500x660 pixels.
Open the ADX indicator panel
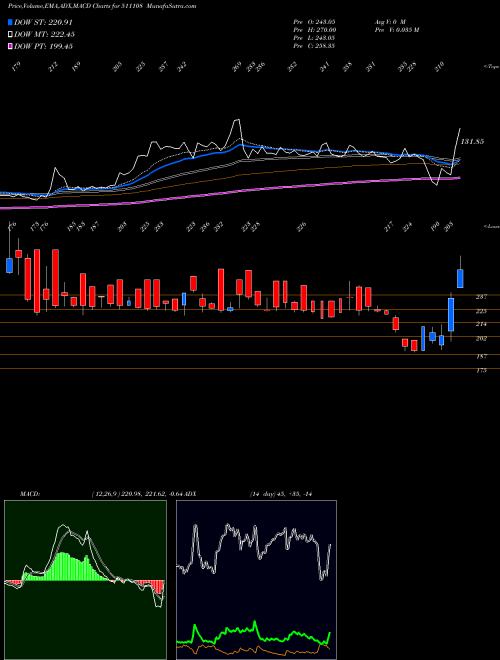point(256,580)
